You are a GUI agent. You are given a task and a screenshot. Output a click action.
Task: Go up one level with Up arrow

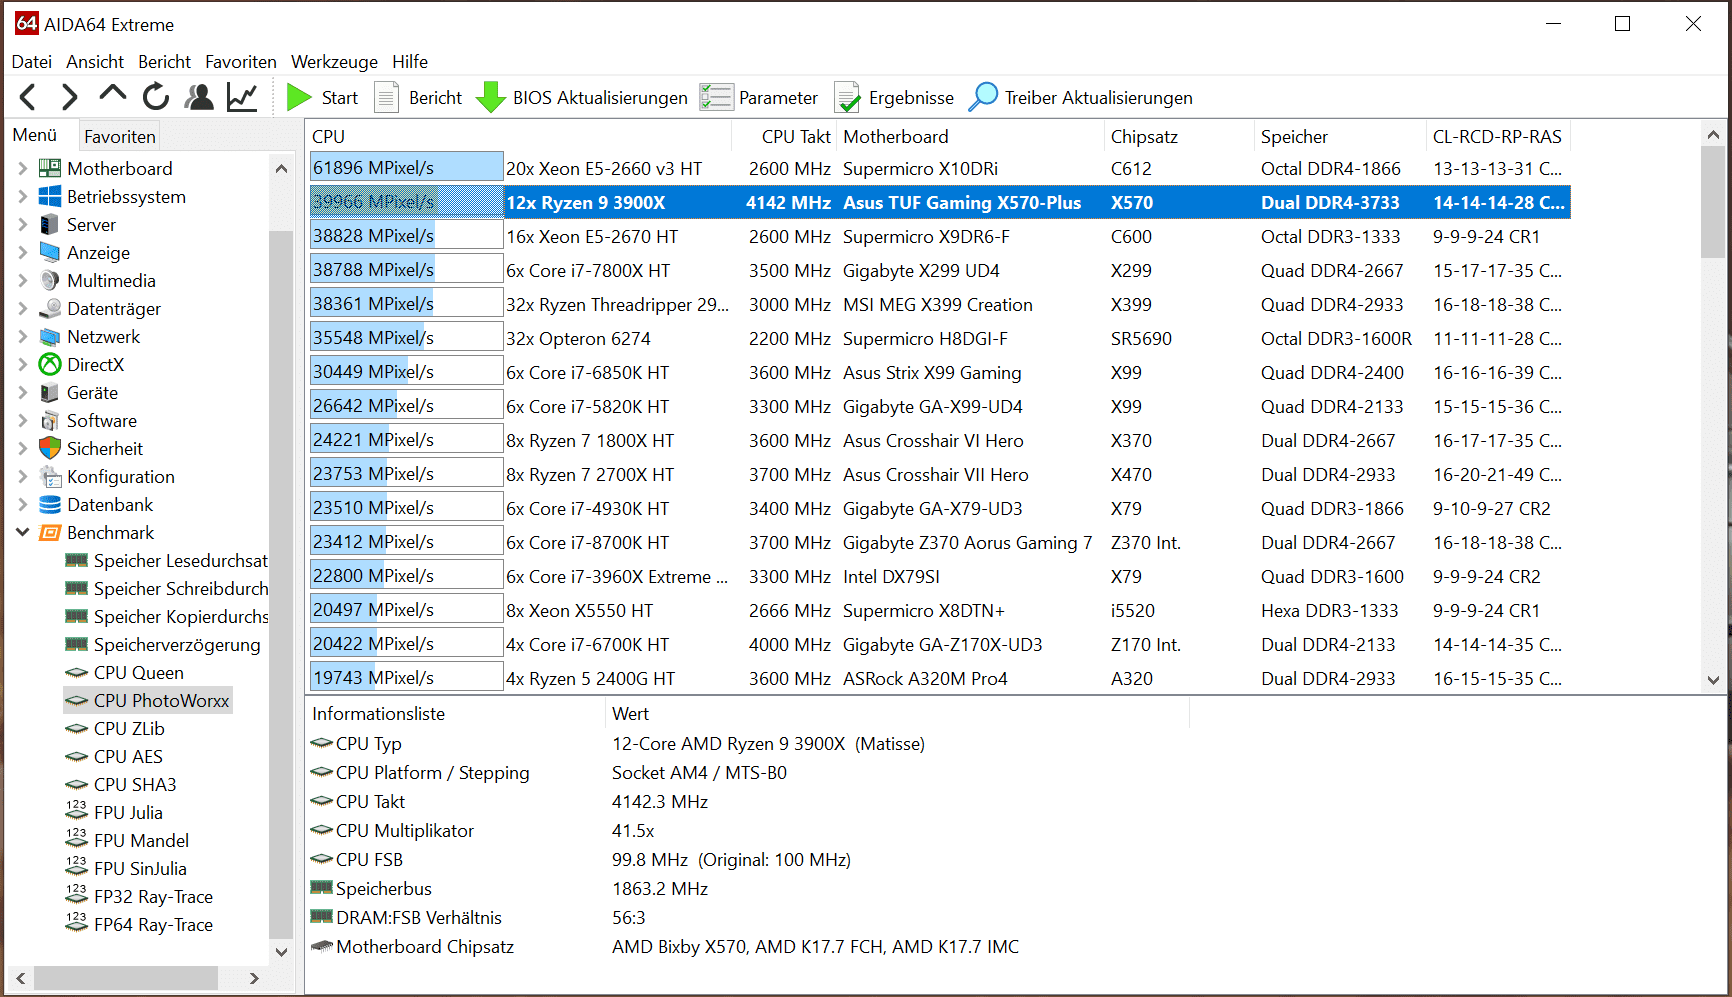[x=113, y=95]
